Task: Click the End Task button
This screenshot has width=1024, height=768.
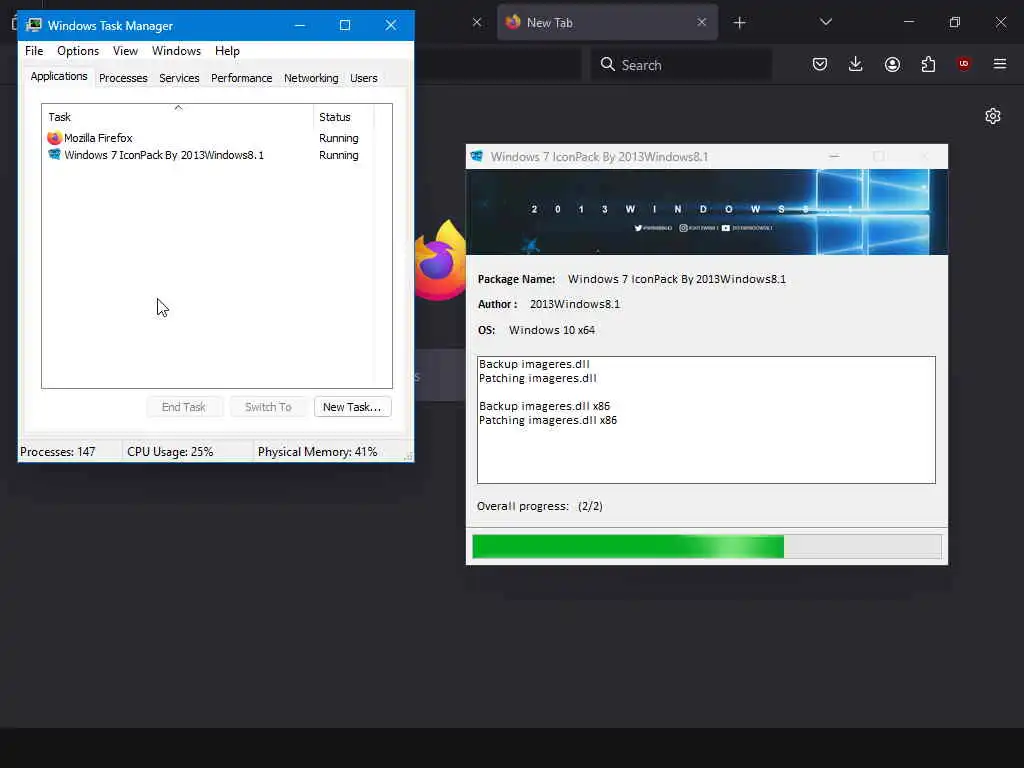Action: point(184,407)
